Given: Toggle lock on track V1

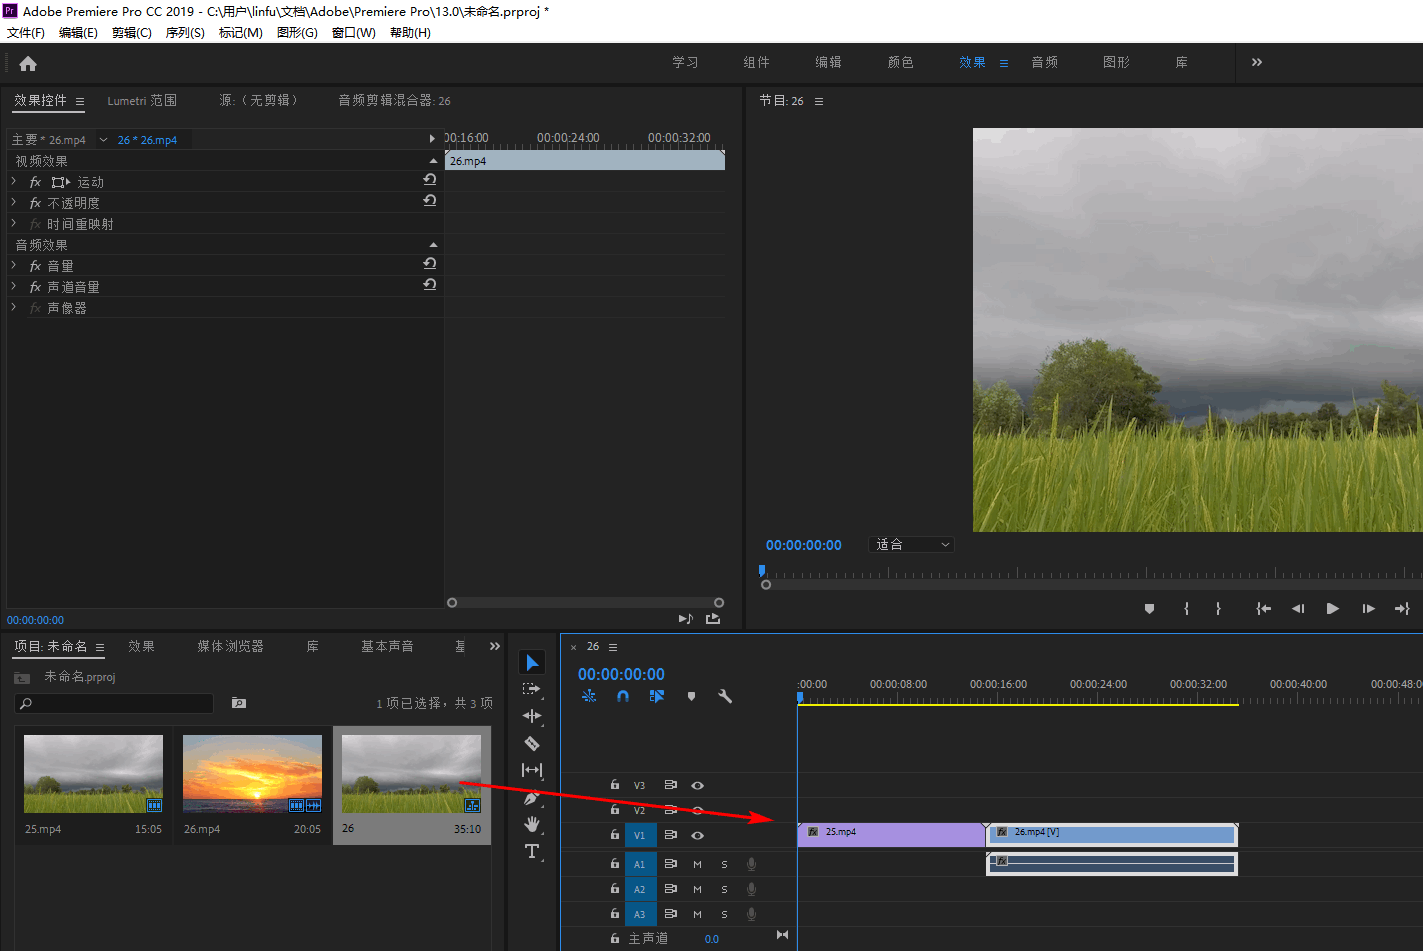Looking at the screenshot, I should point(615,834).
